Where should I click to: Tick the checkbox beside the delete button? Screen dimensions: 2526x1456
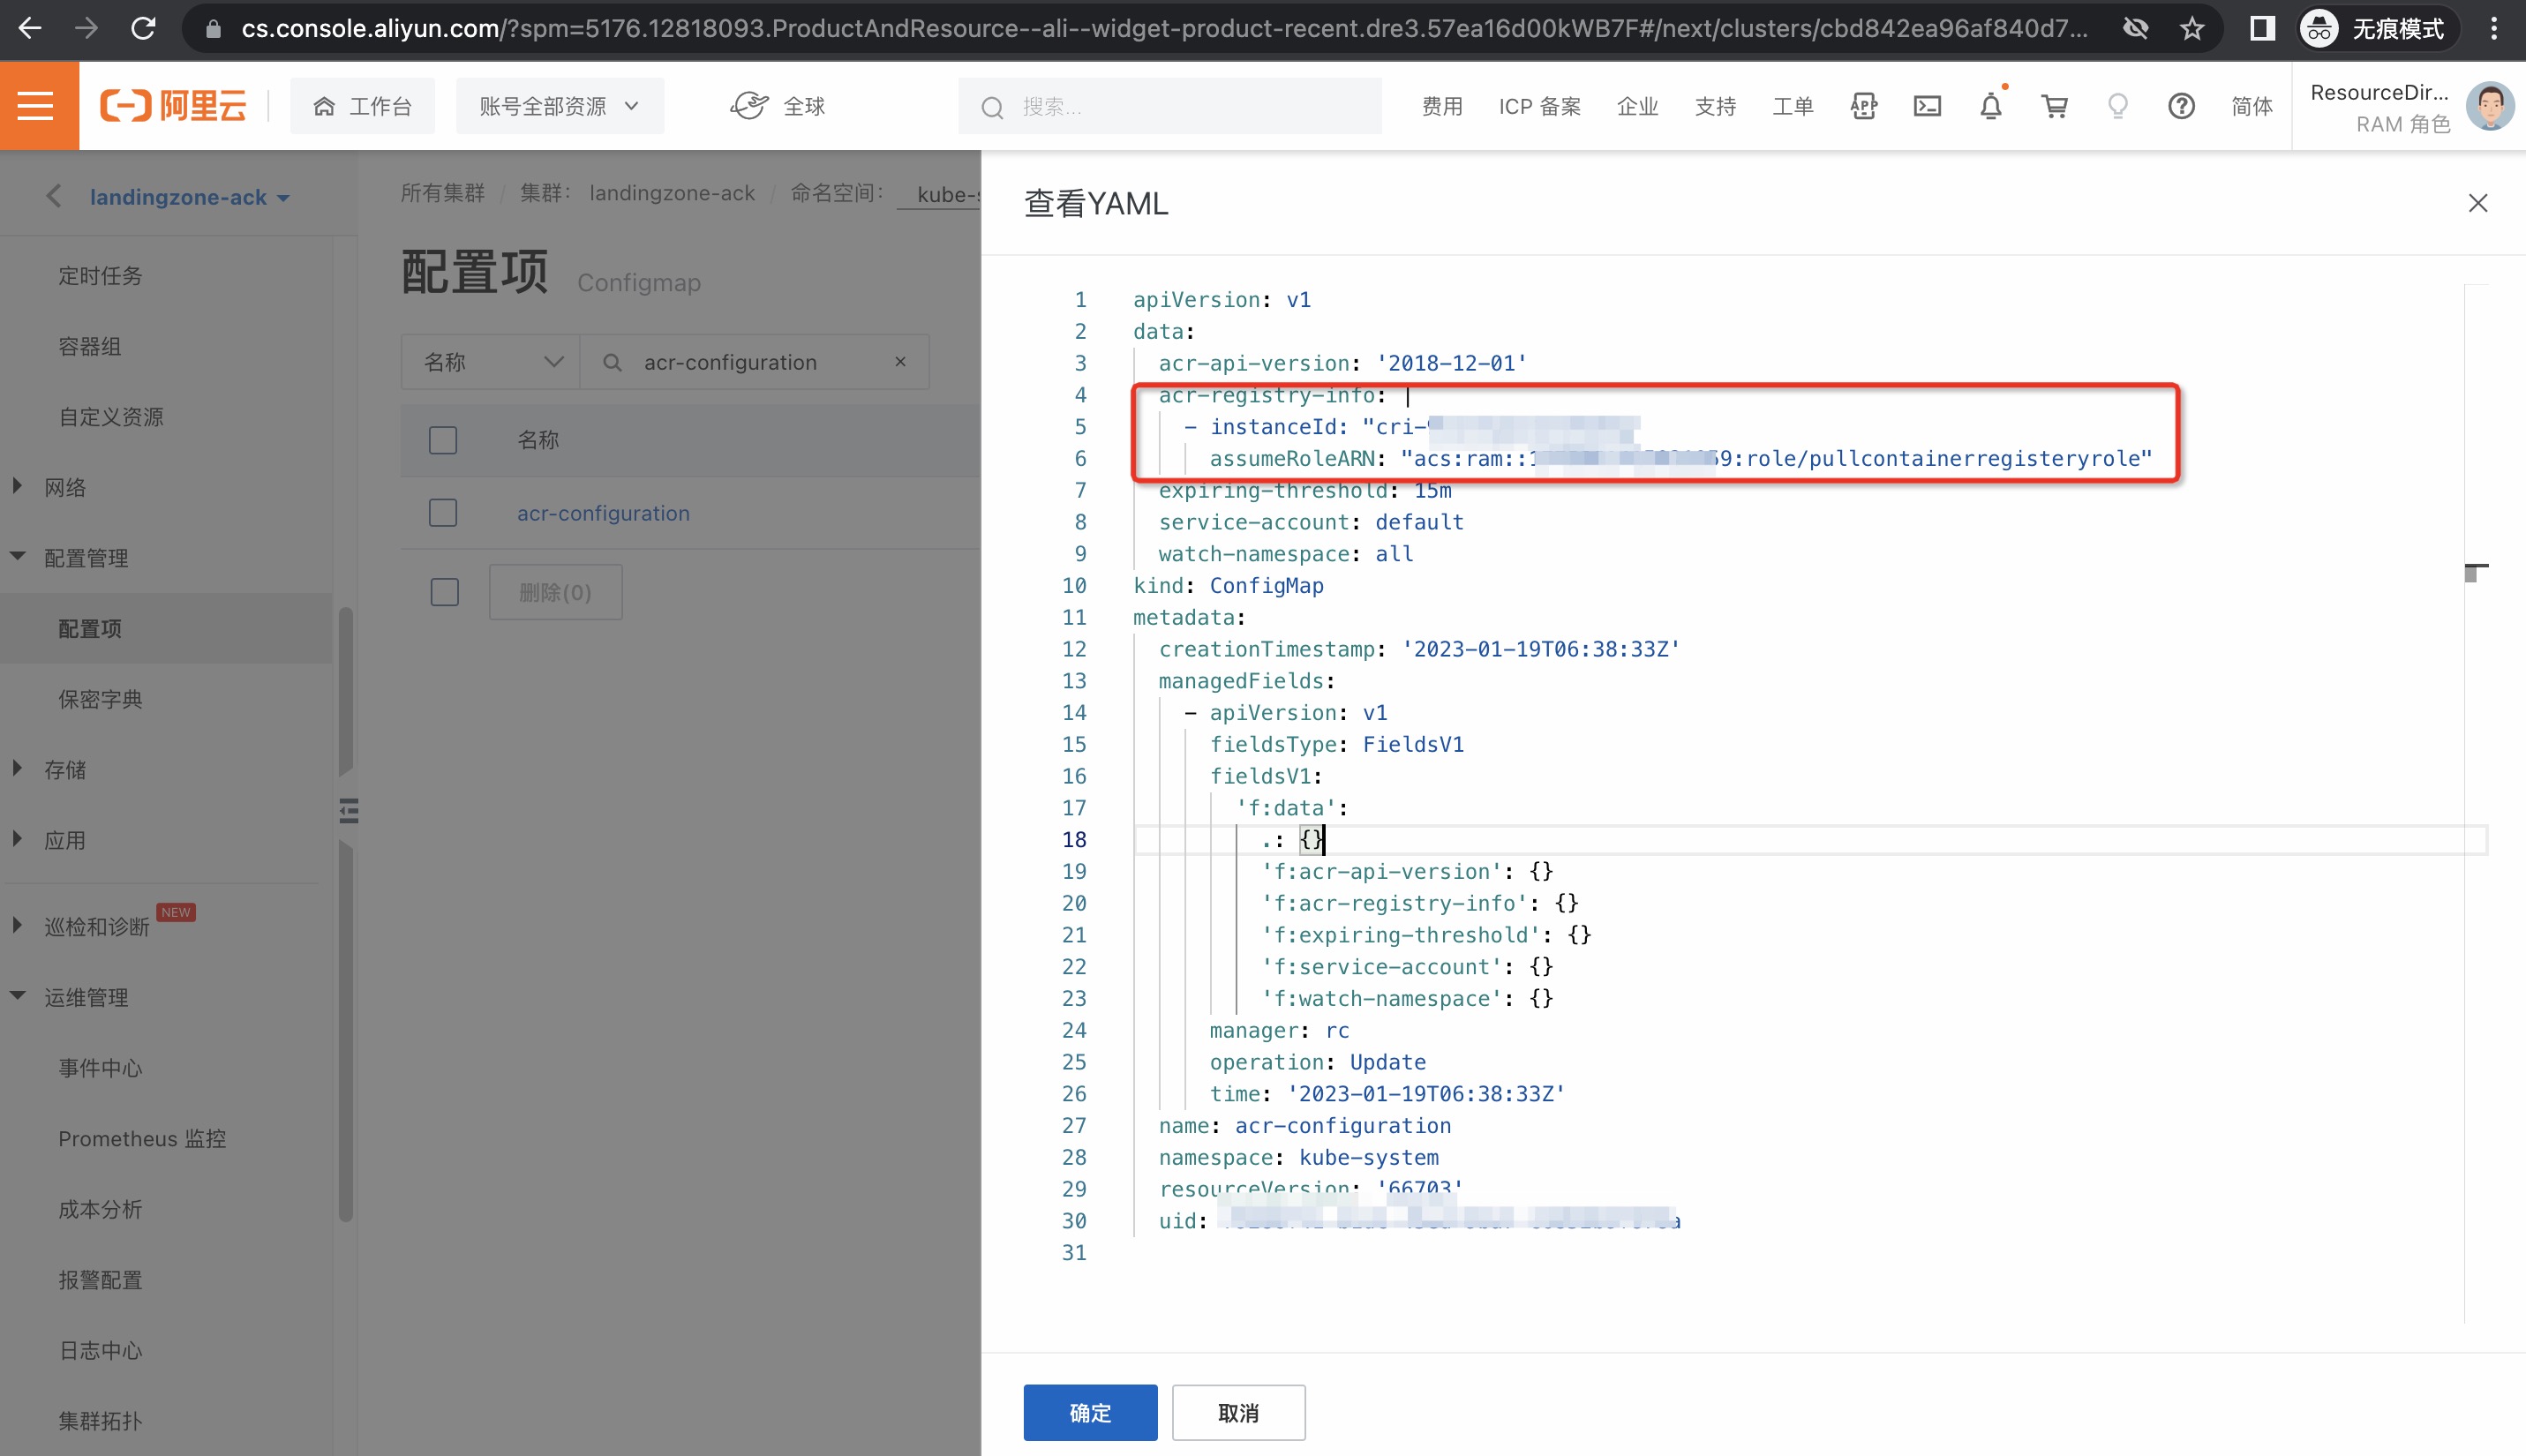tap(445, 592)
